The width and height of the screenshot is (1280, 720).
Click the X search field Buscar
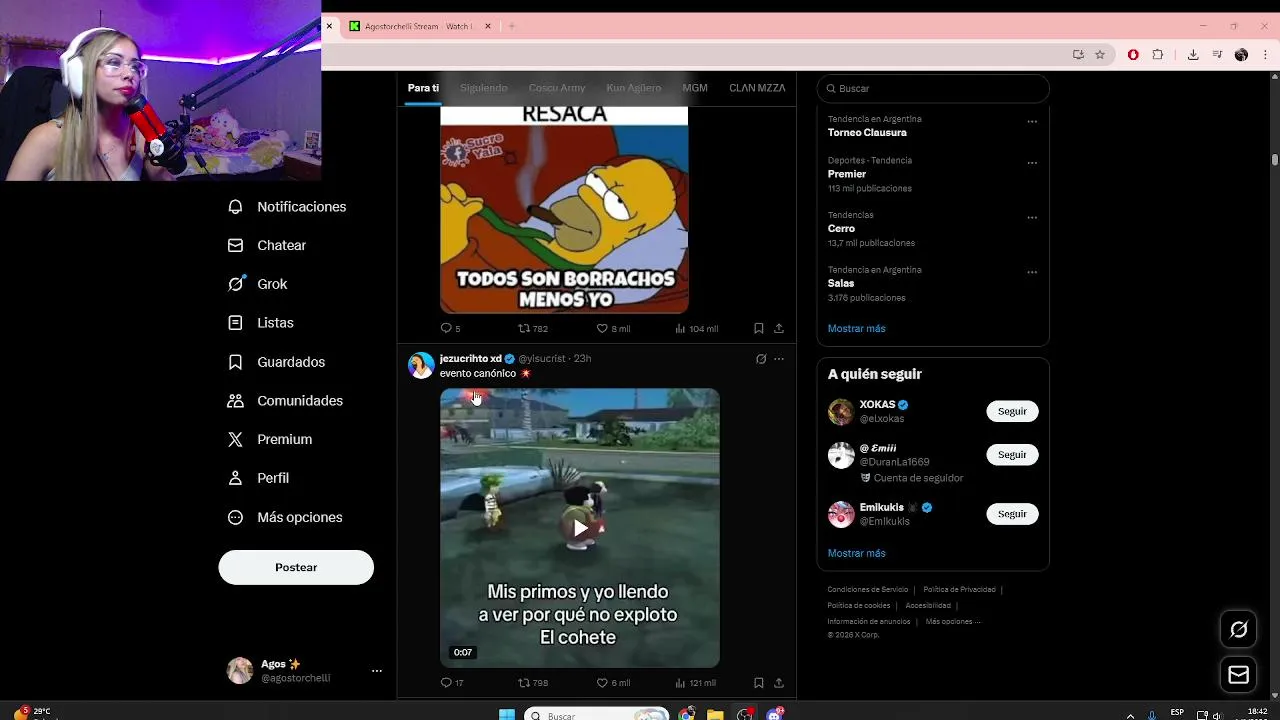point(933,88)
